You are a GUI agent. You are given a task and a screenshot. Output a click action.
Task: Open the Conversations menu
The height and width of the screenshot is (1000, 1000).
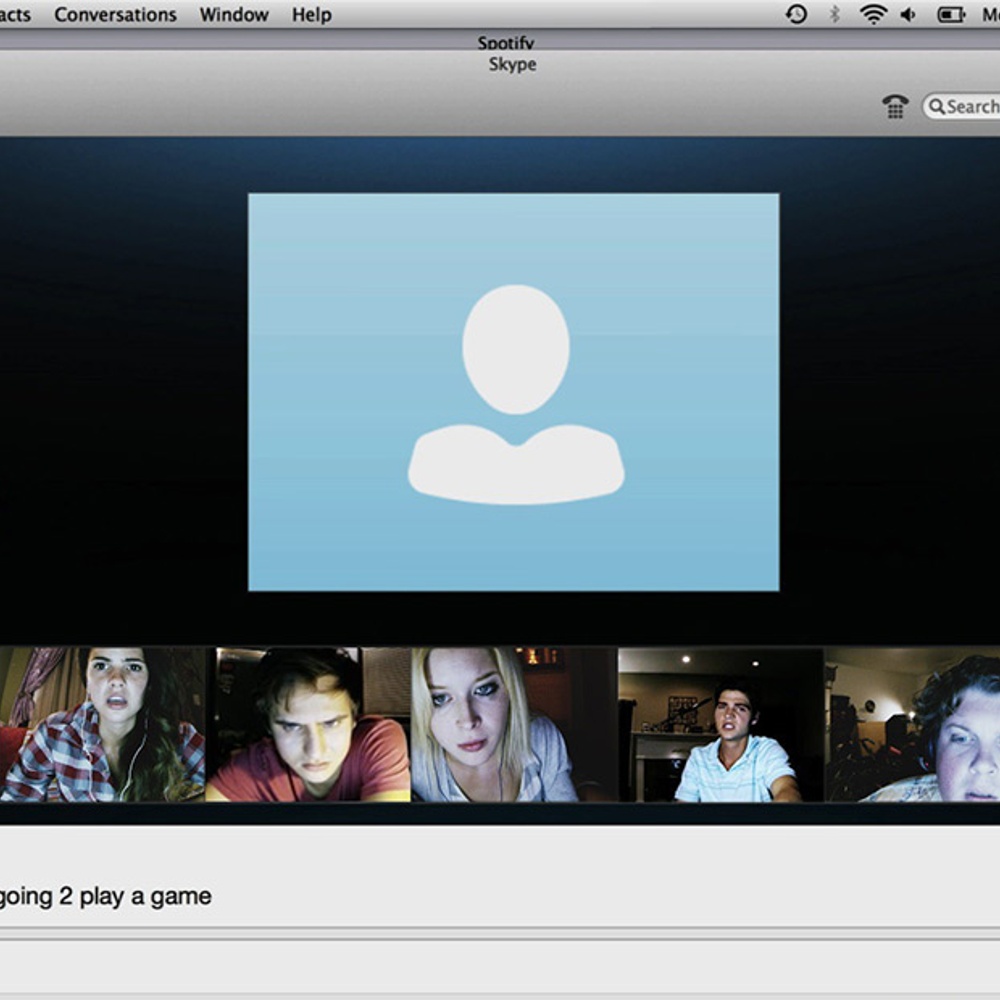point(115,15)
